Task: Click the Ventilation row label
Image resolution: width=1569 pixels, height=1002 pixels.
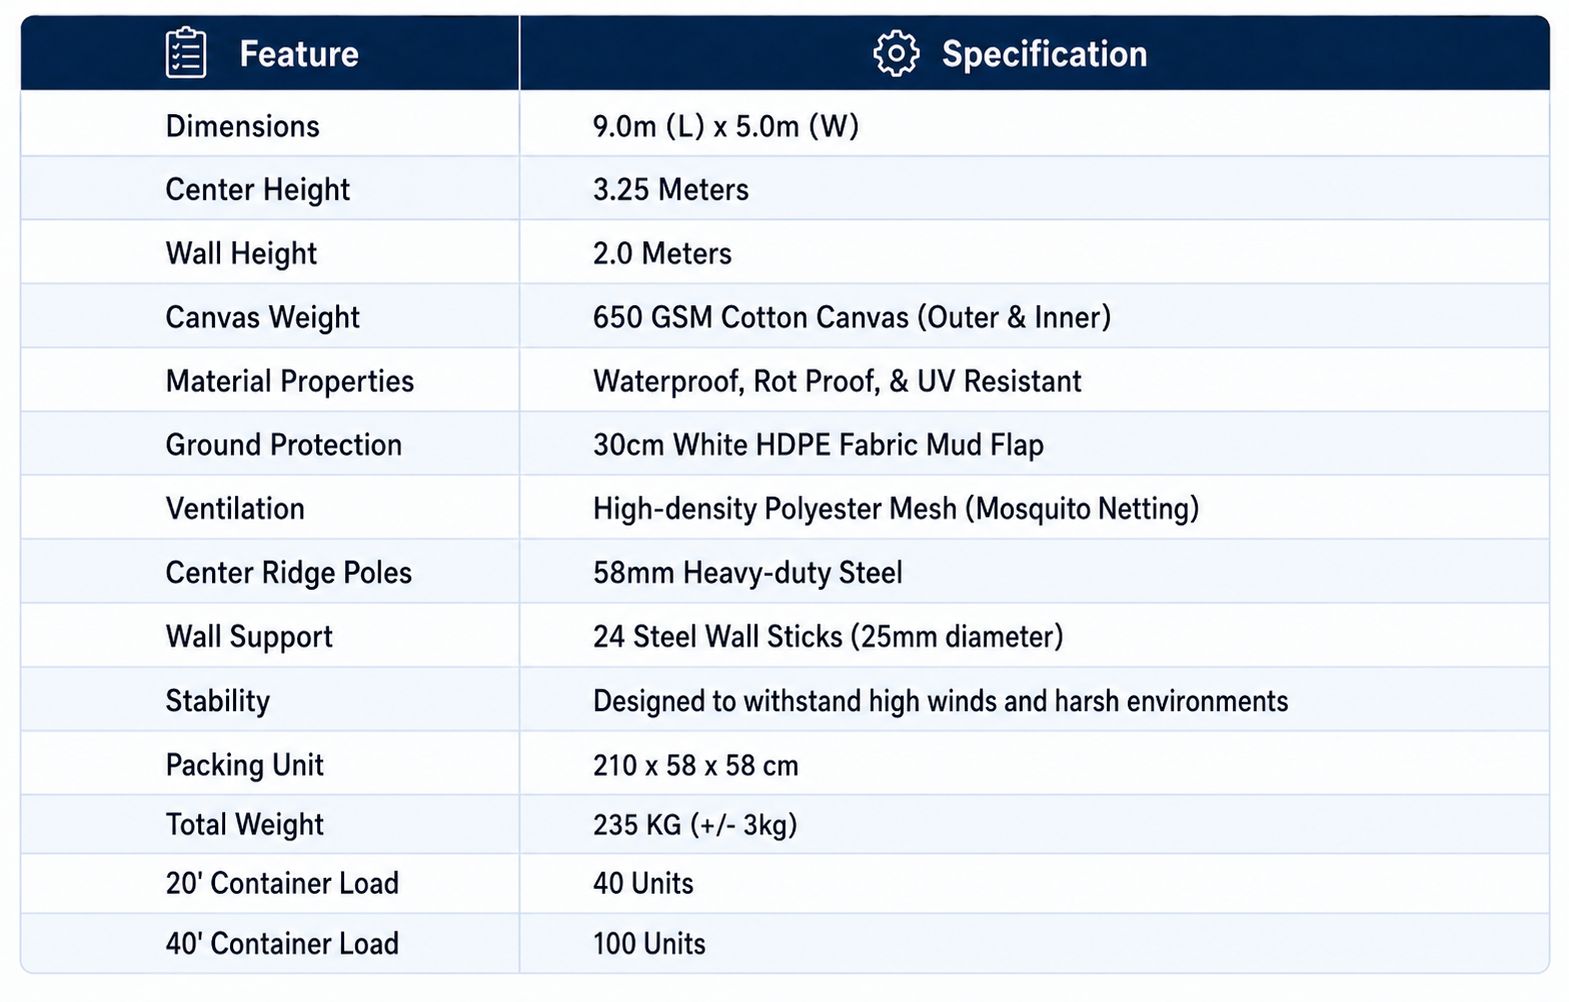Action: coord(235,509)
